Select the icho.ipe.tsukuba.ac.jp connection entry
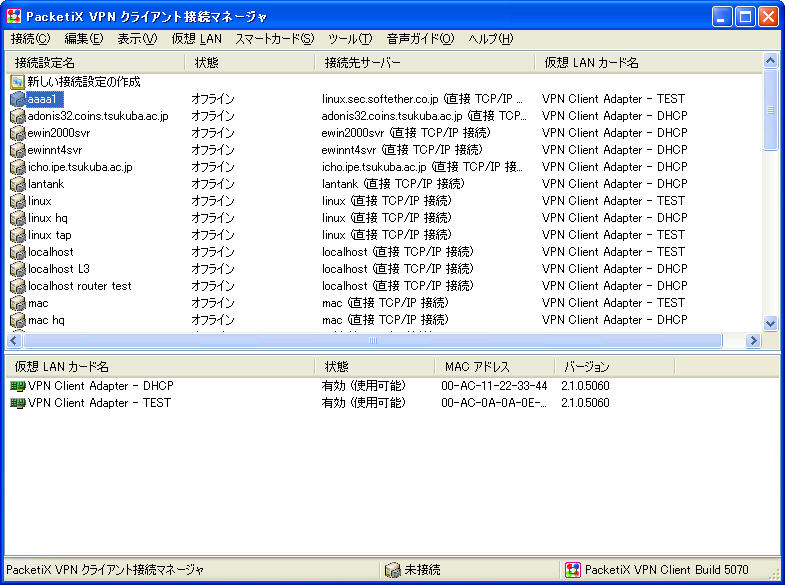The image size is (785, 585). 80,167
